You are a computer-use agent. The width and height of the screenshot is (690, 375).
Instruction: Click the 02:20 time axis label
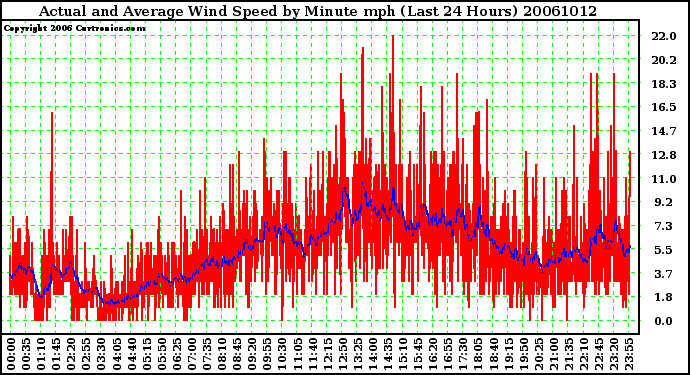(x=71, y=354)
